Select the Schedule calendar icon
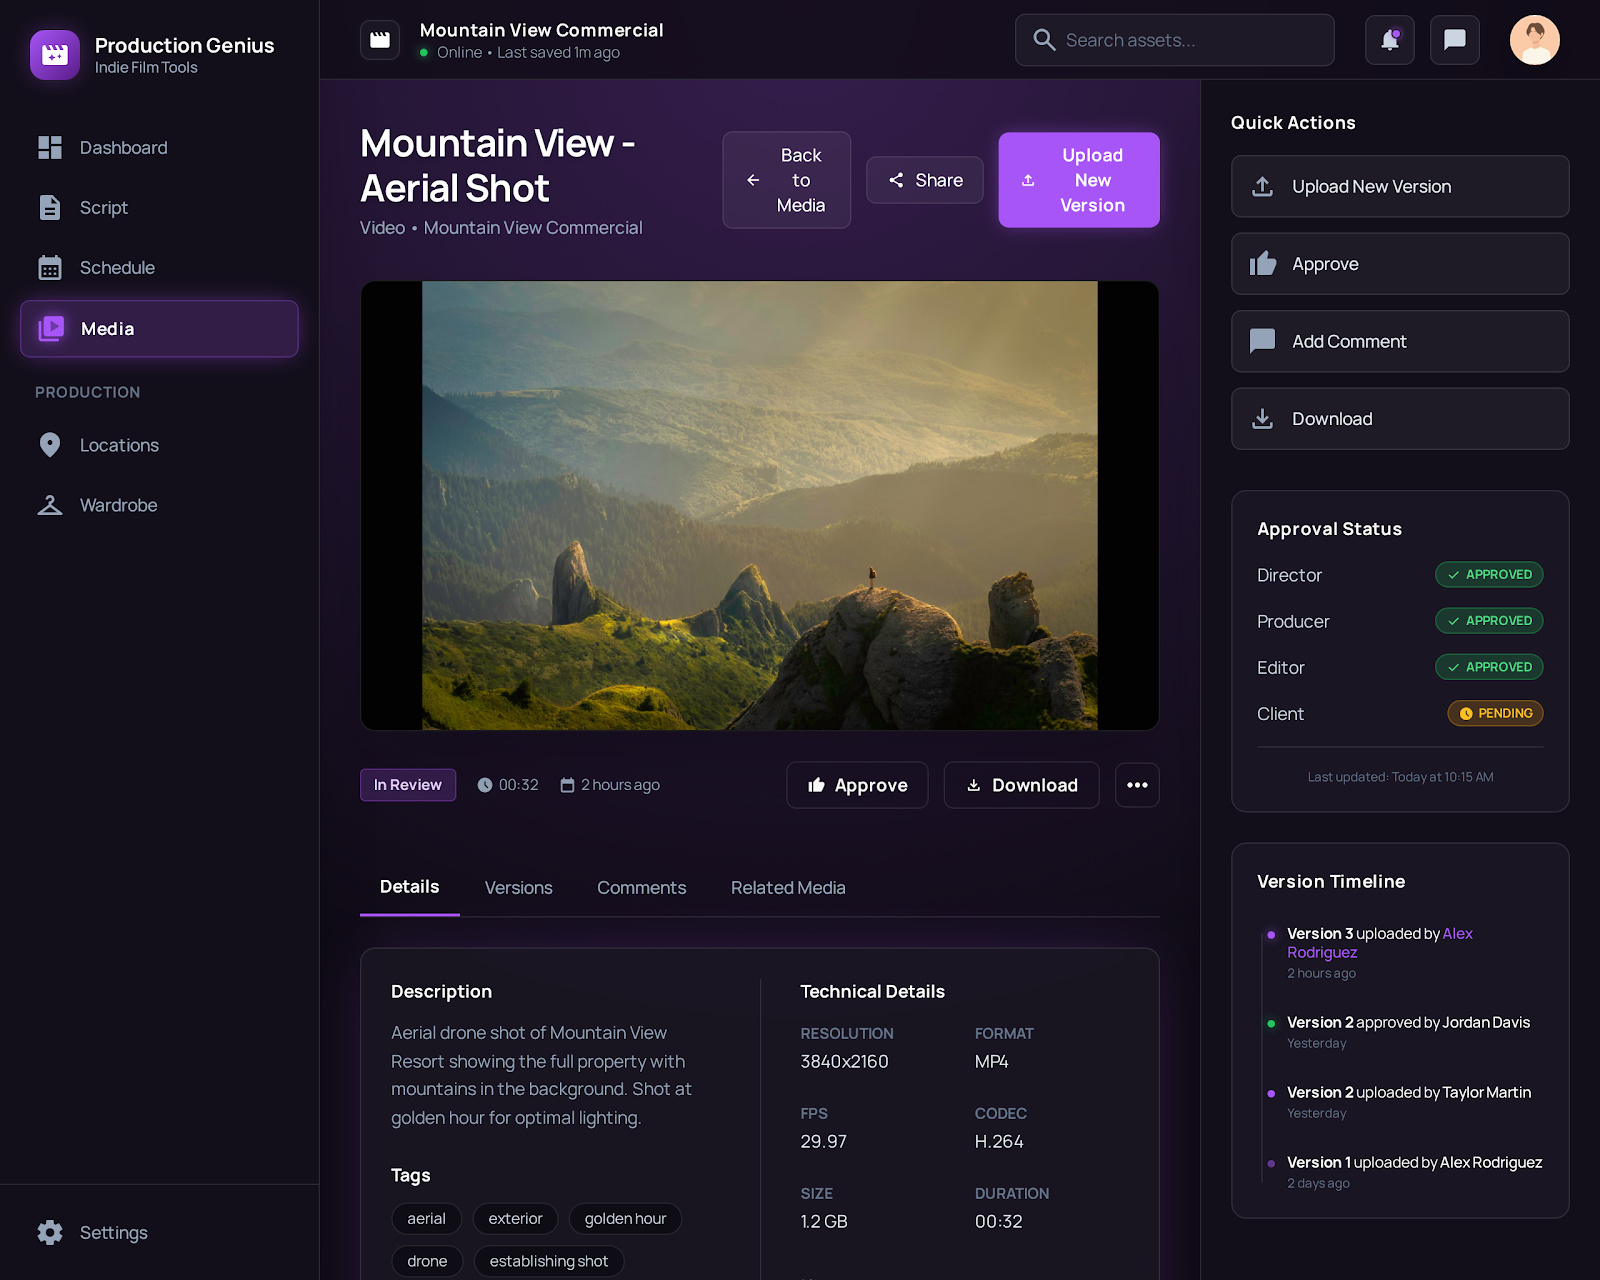The image size is (1600, 1280). (x=50, y=267)
